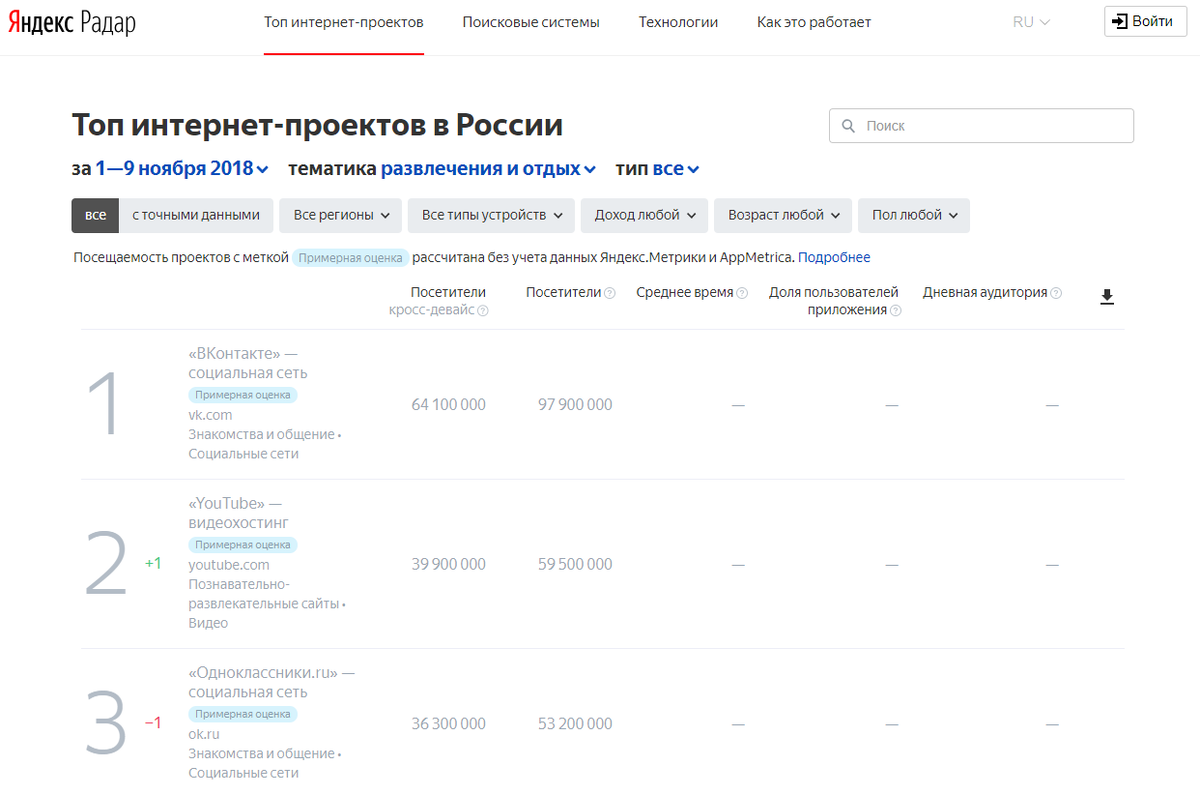Expand the Все типы устройств dropdown
1200x795 pixels.
click(492, 215)
